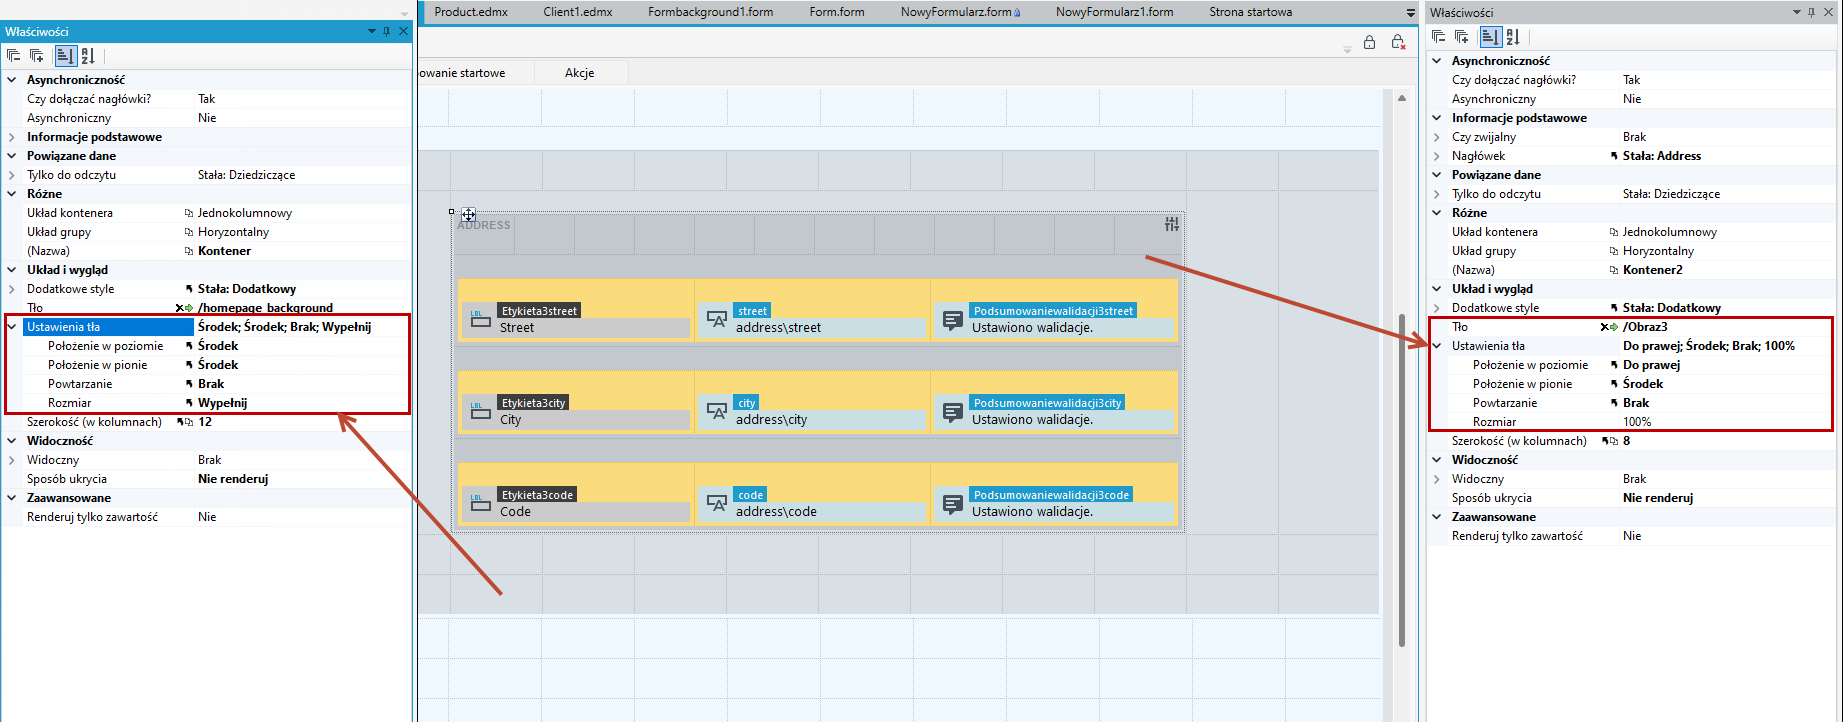
Task: Pin the right Właściwości panel
Action: 1812,12
